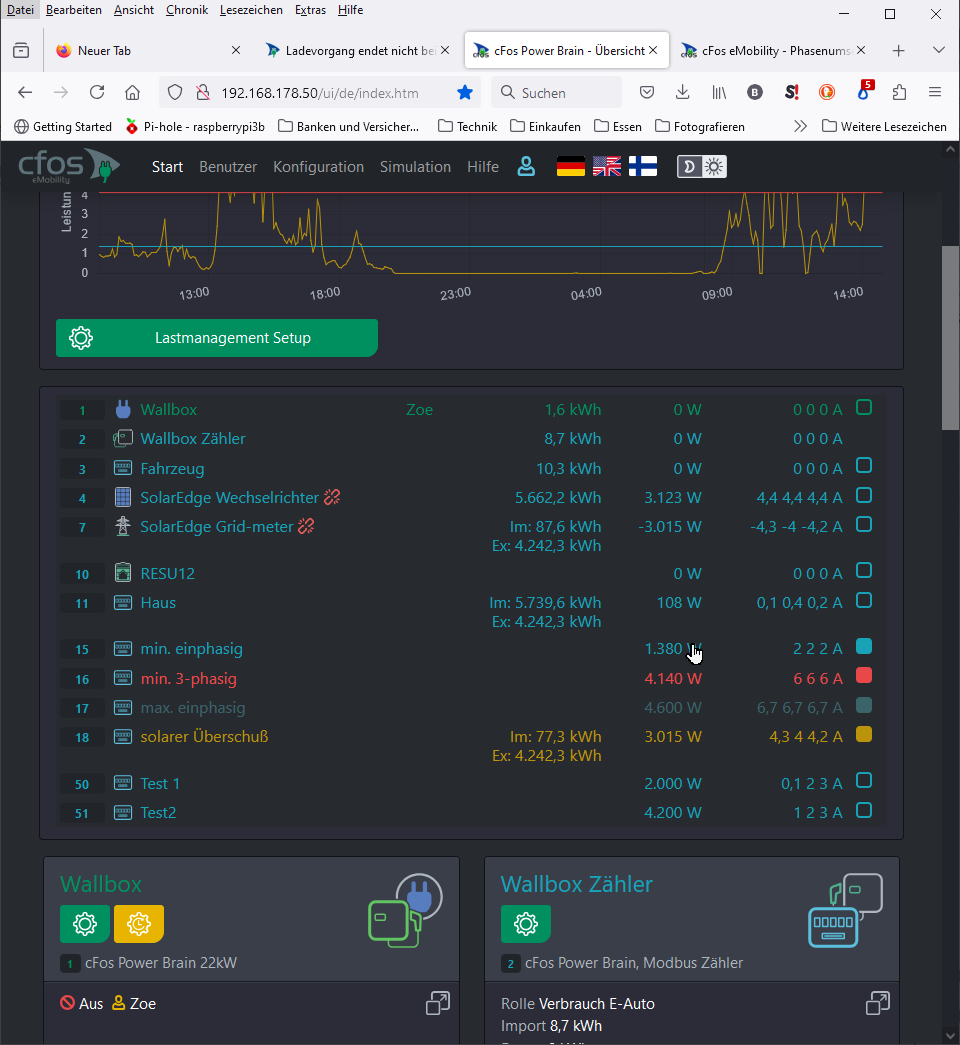Uncheck the red box for min. 3-phasig

864,676
